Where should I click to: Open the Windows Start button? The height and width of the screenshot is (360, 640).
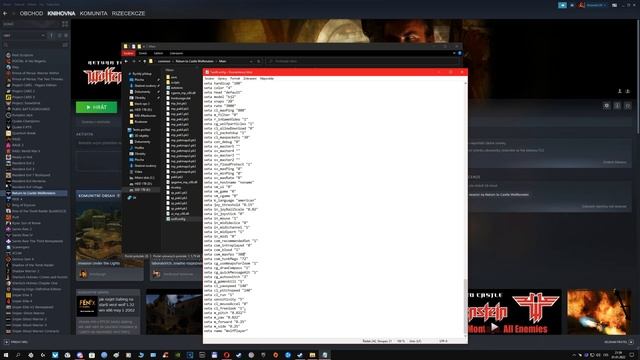pos(6,355)
